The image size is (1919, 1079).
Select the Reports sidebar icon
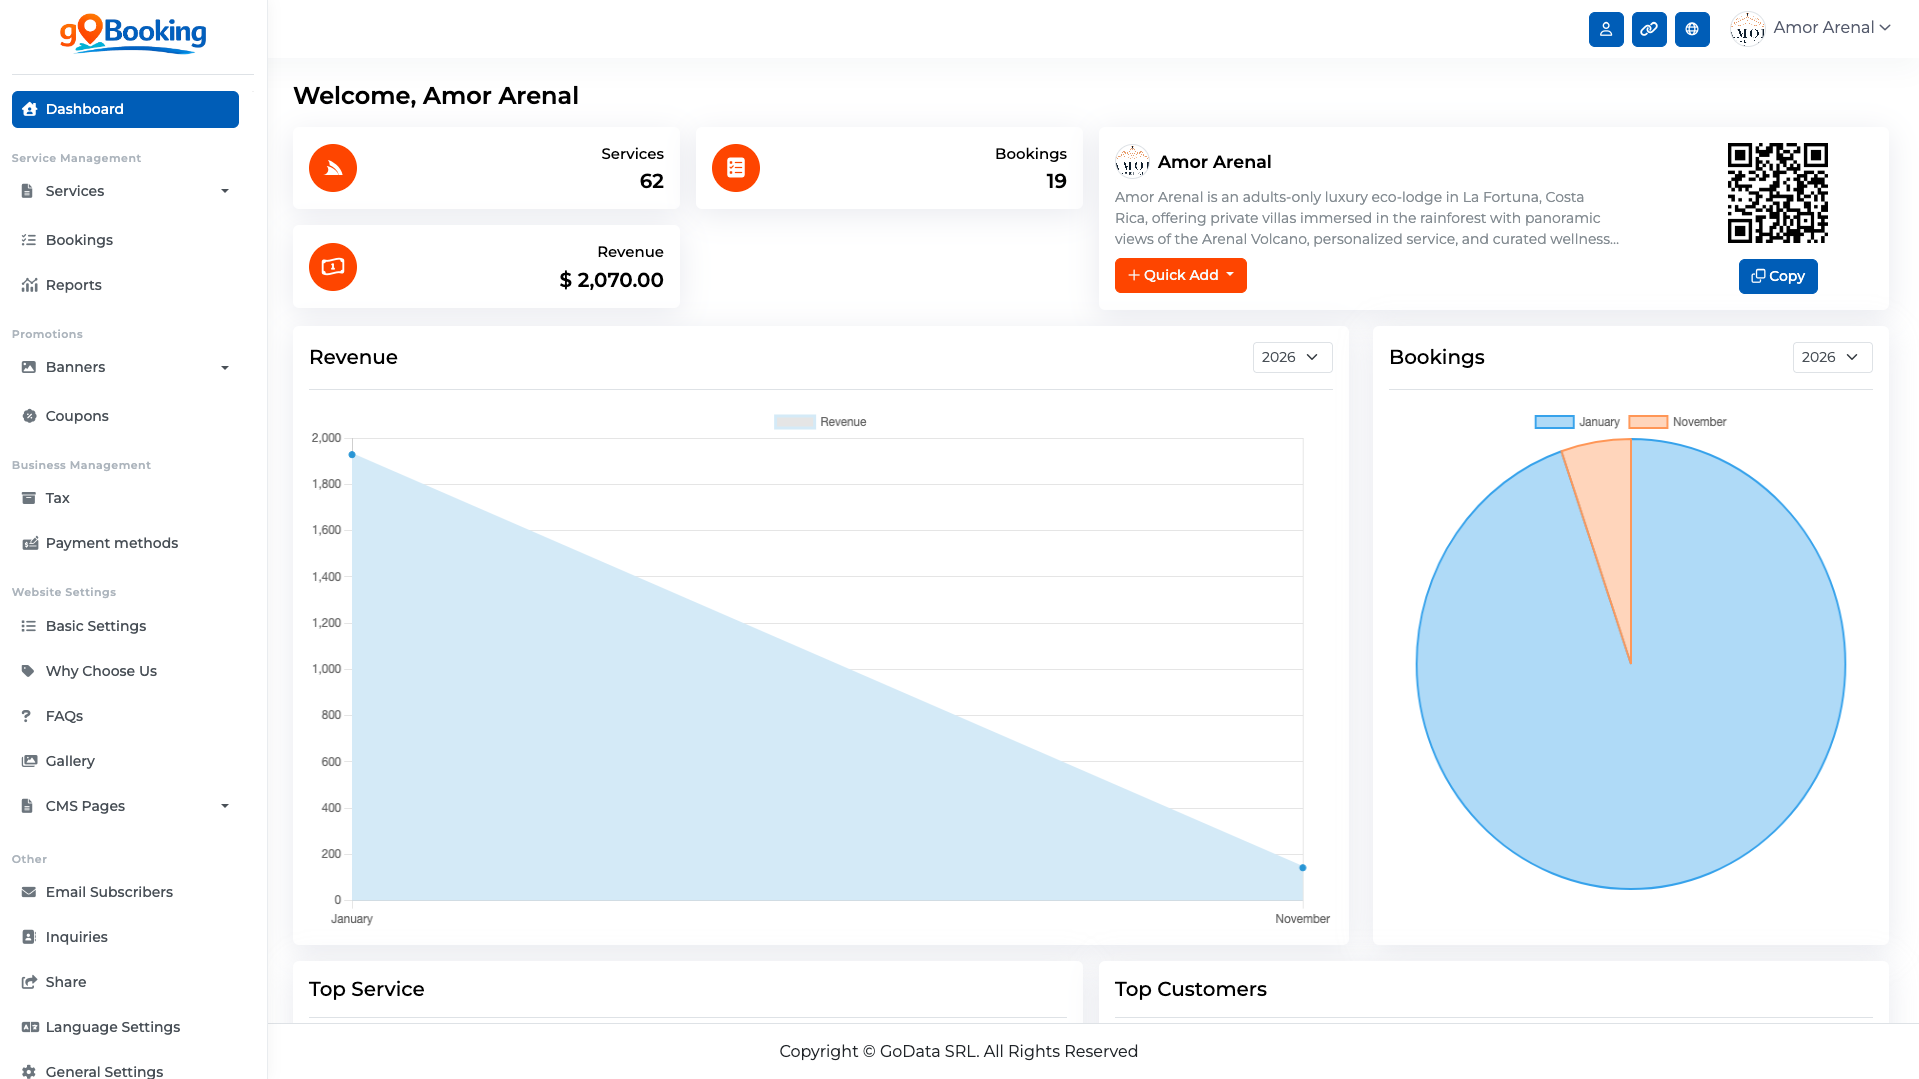pos(30,285)
